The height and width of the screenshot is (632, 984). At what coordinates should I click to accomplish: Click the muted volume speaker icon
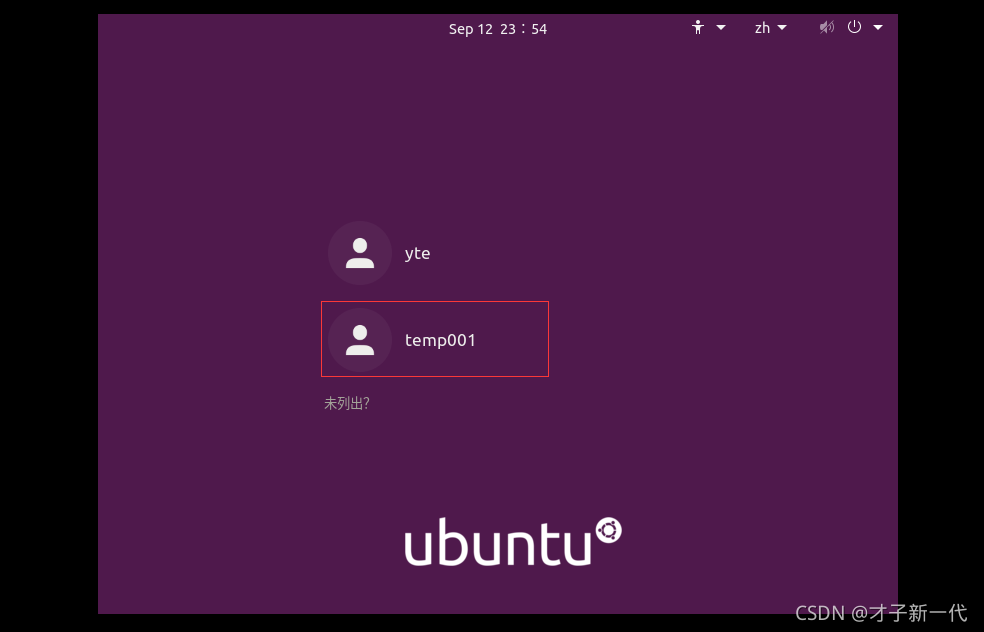(x=826, y=27)
